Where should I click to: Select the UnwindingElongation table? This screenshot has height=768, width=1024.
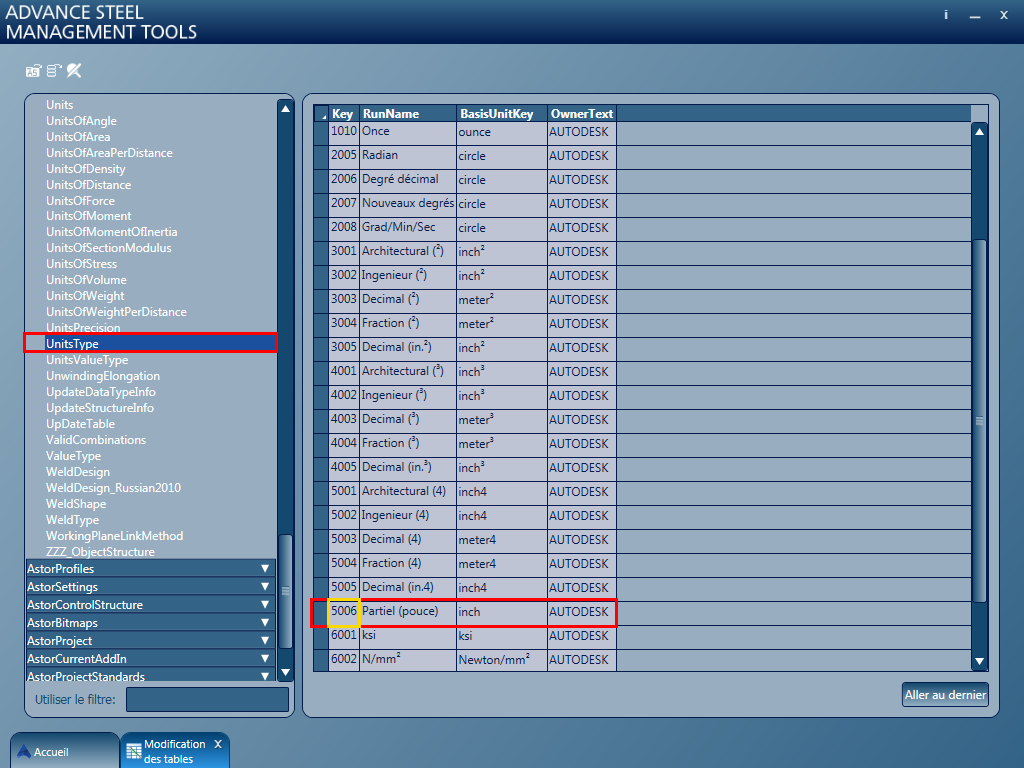pos(103,376)
